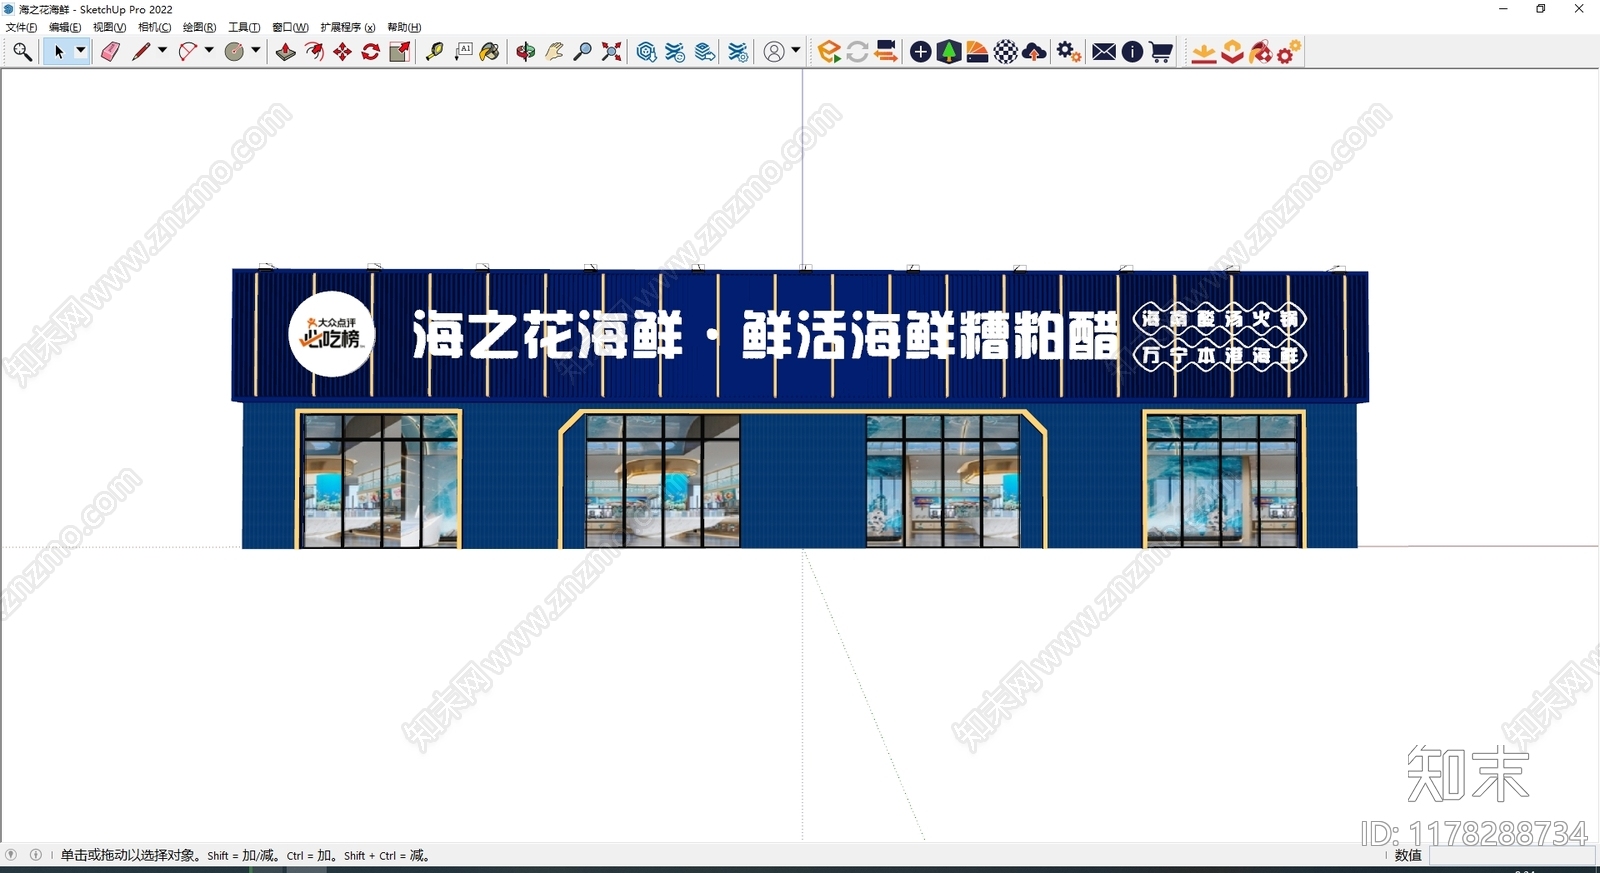Open the 扩展程序(x) menu
Image resolution: width=1600 pixels, height=873 pixels.
click(348, 27)
